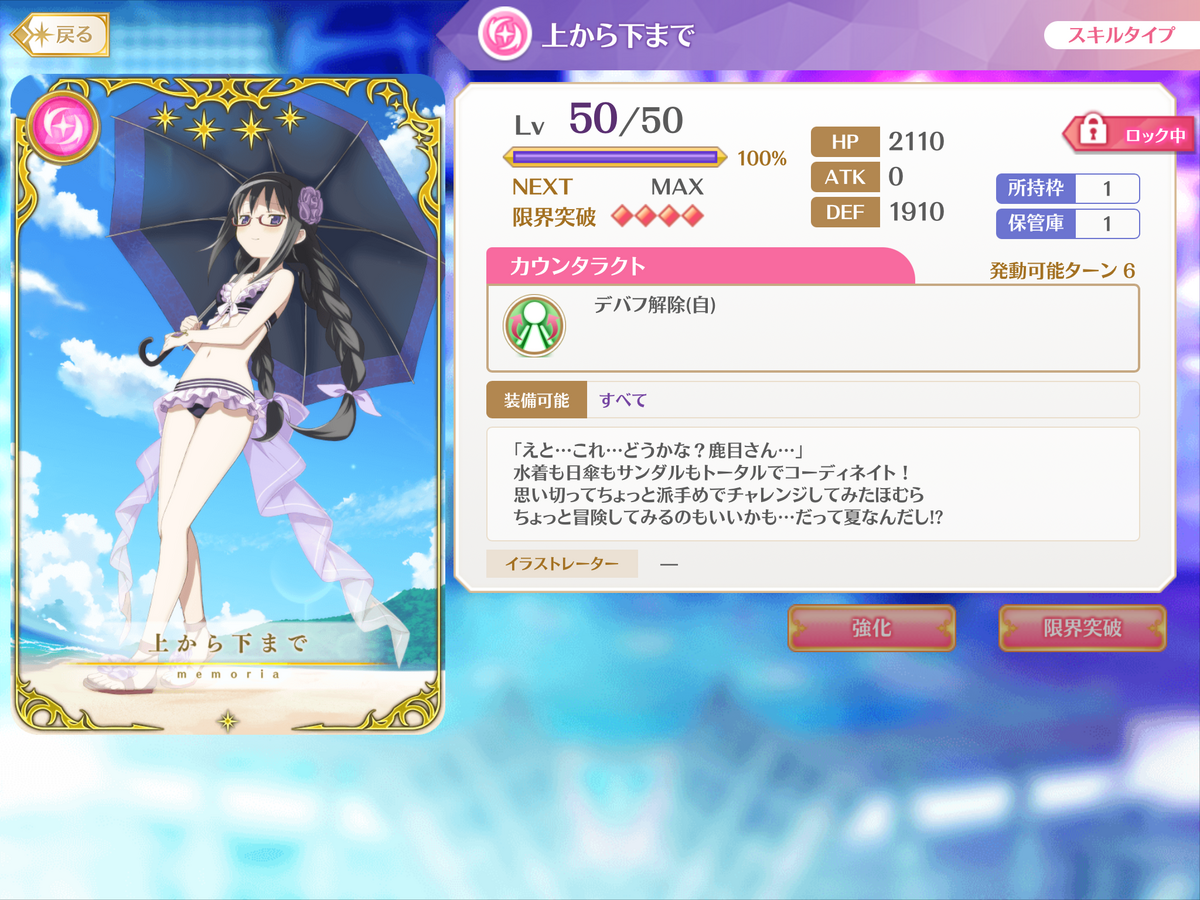Open the 強化 enhancement button
The width and height of the screenshot is (1200, 900).
(871, 628)
